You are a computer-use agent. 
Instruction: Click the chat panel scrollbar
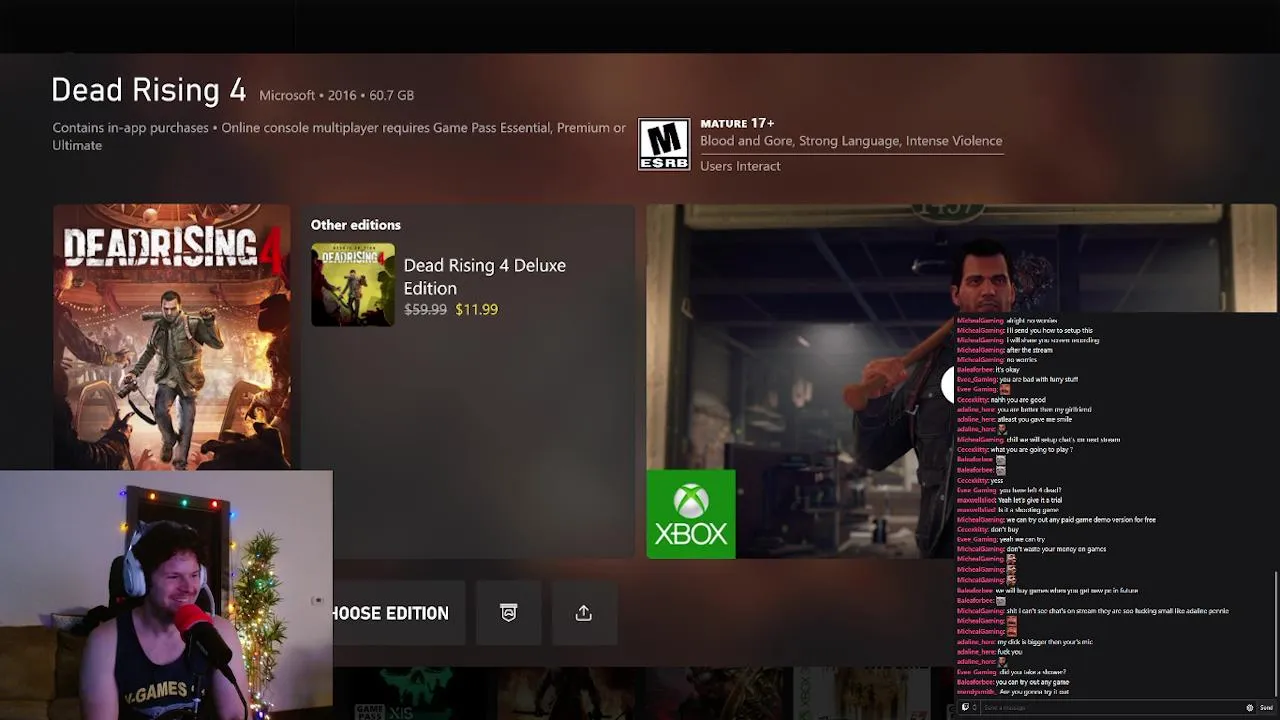(1276, 633)
